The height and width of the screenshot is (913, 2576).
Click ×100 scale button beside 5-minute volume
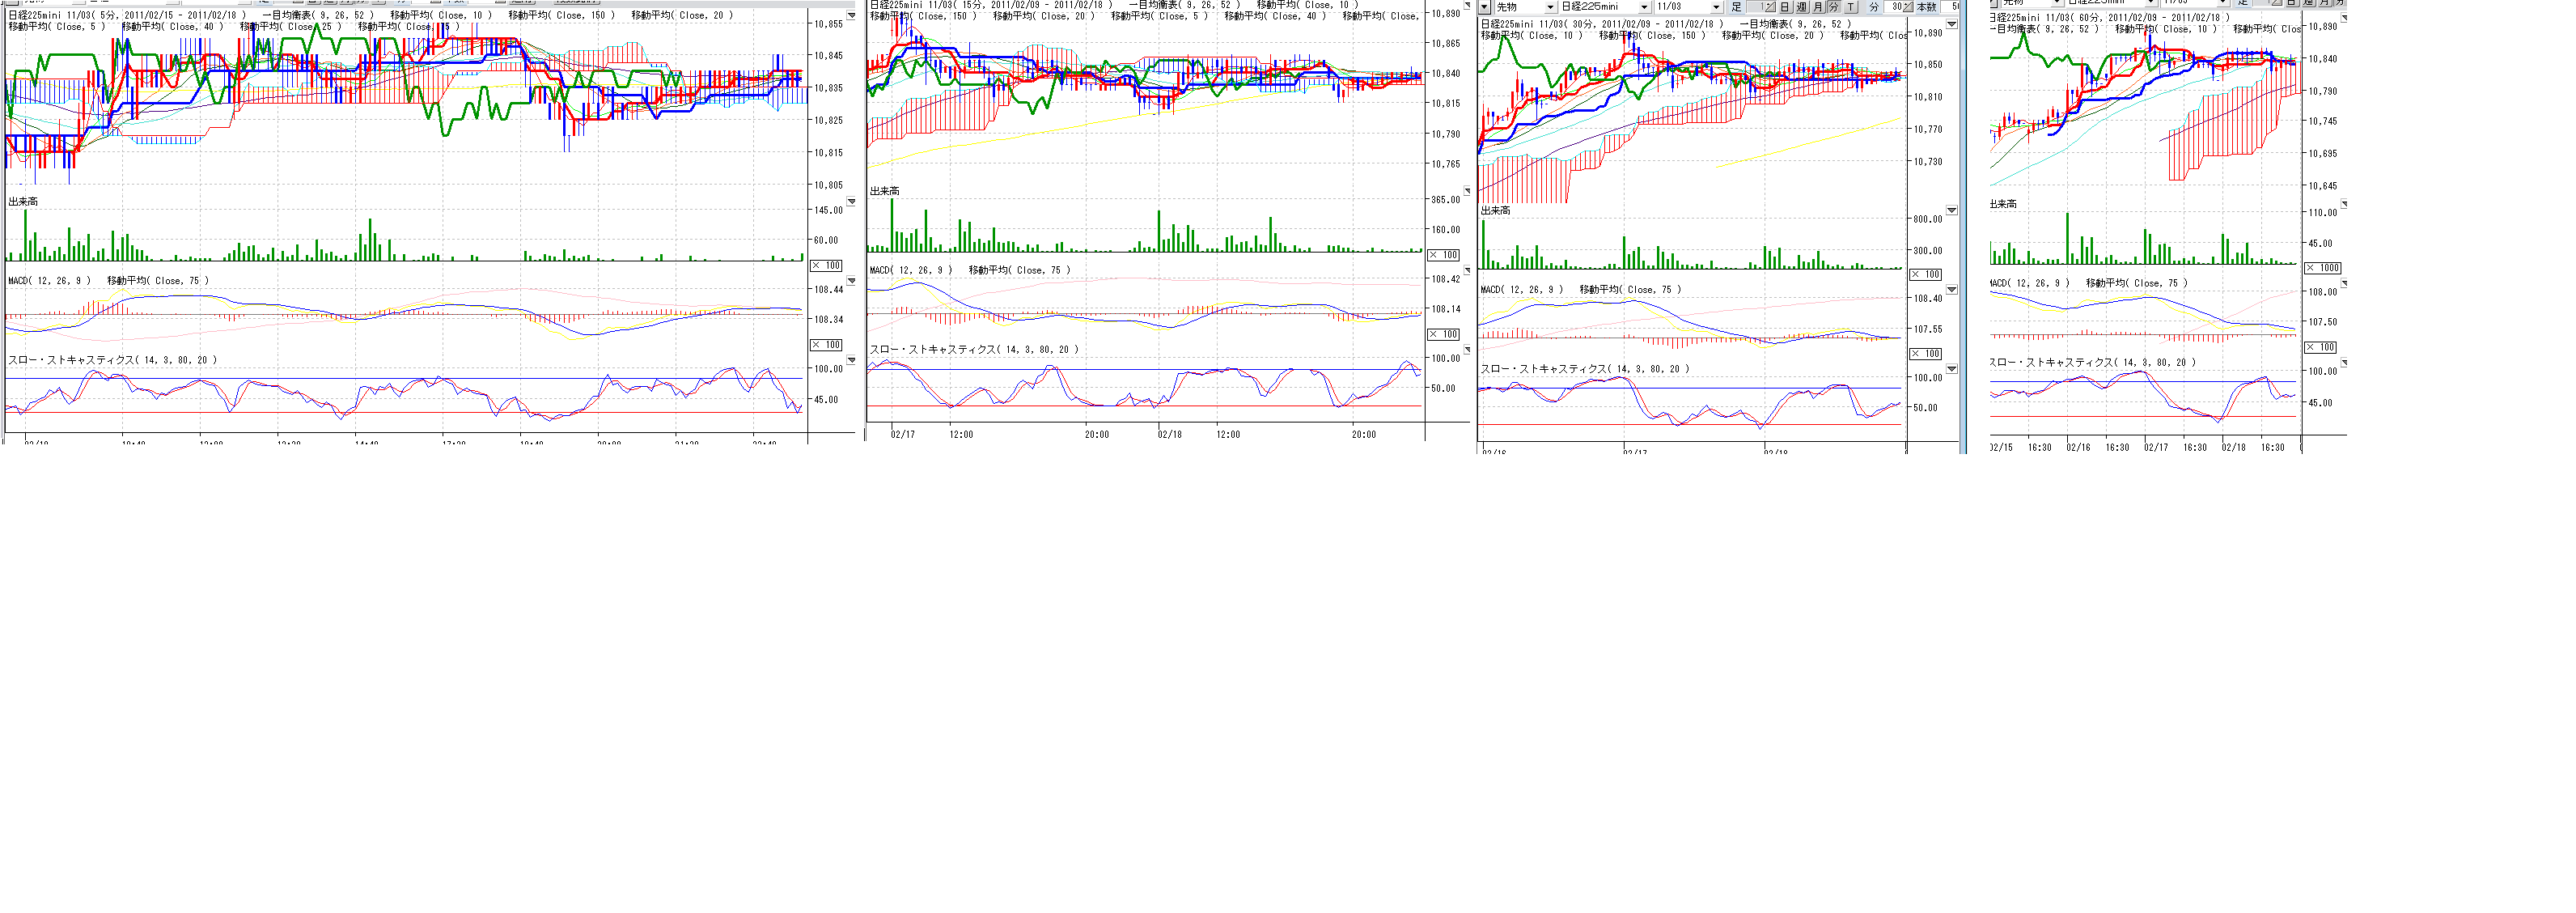coord(826,265)
